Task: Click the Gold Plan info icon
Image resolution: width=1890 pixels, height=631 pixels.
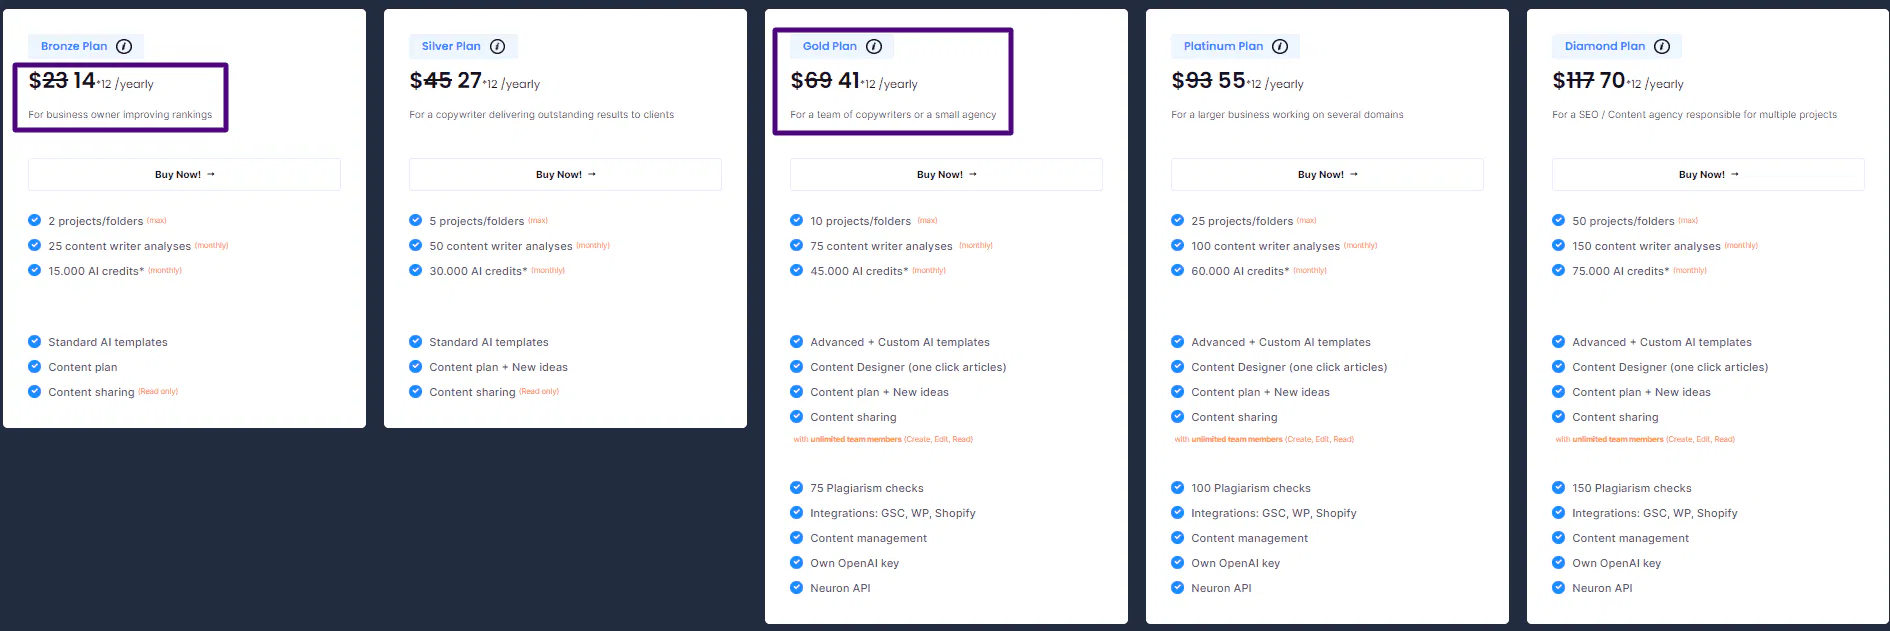Action: coord(873,46)
